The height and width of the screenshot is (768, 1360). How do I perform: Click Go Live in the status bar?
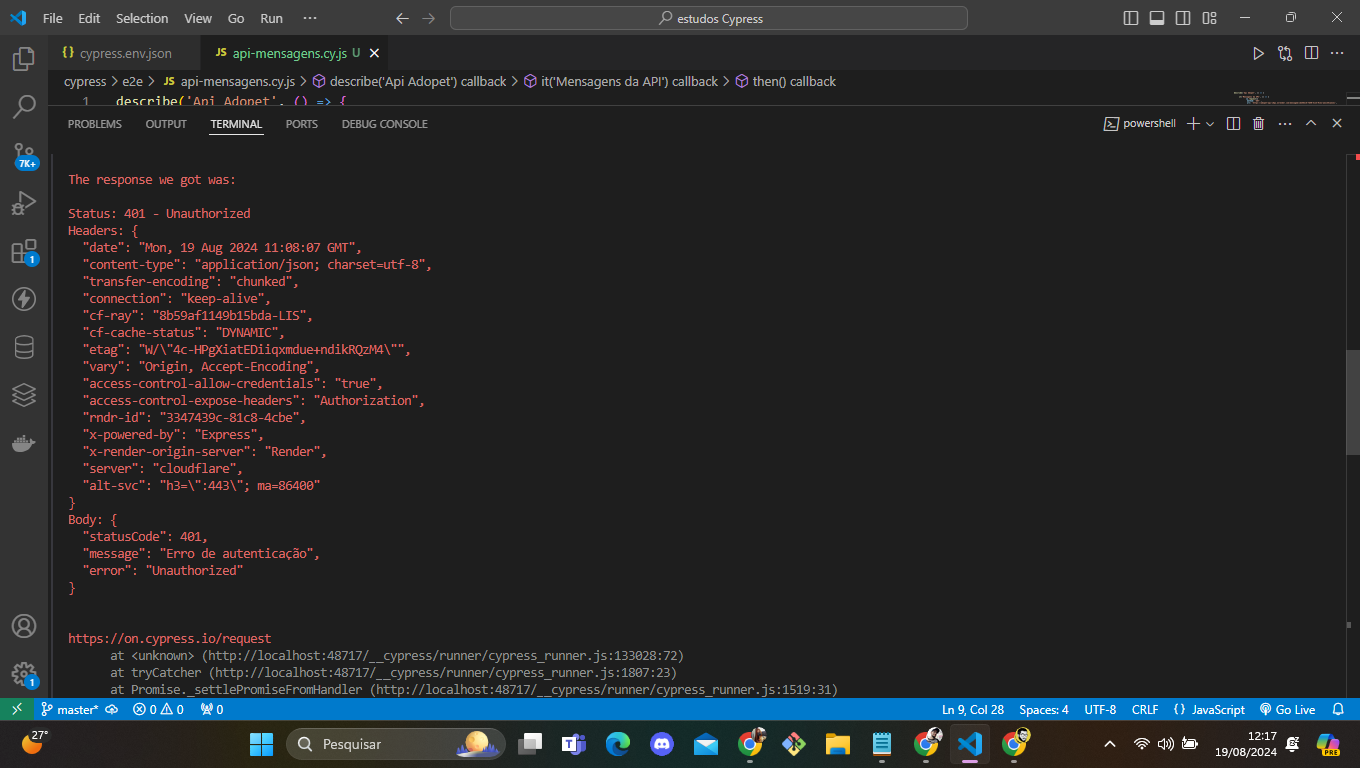click(1287, 709)
